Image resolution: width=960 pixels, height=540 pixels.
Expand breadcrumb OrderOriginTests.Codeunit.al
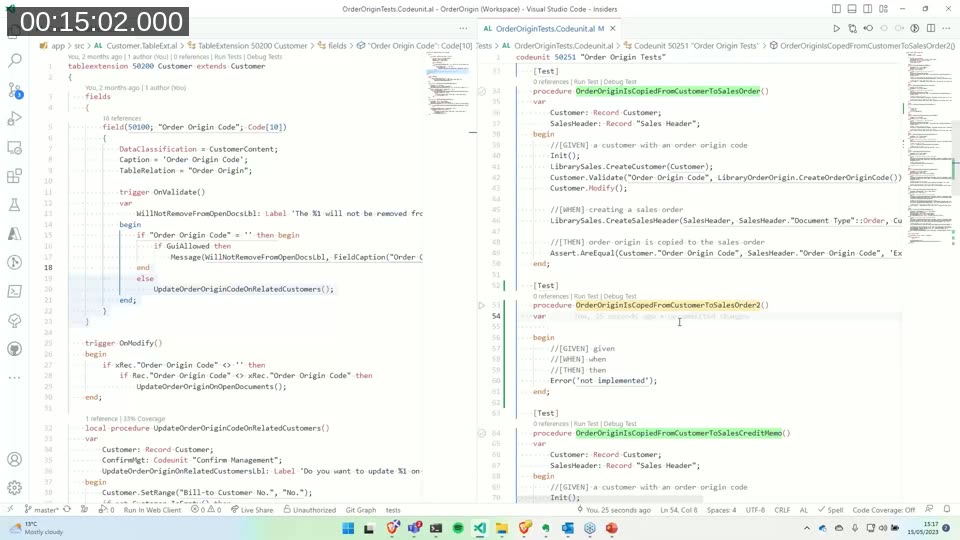pyautogui.click(x=563, y=45)
